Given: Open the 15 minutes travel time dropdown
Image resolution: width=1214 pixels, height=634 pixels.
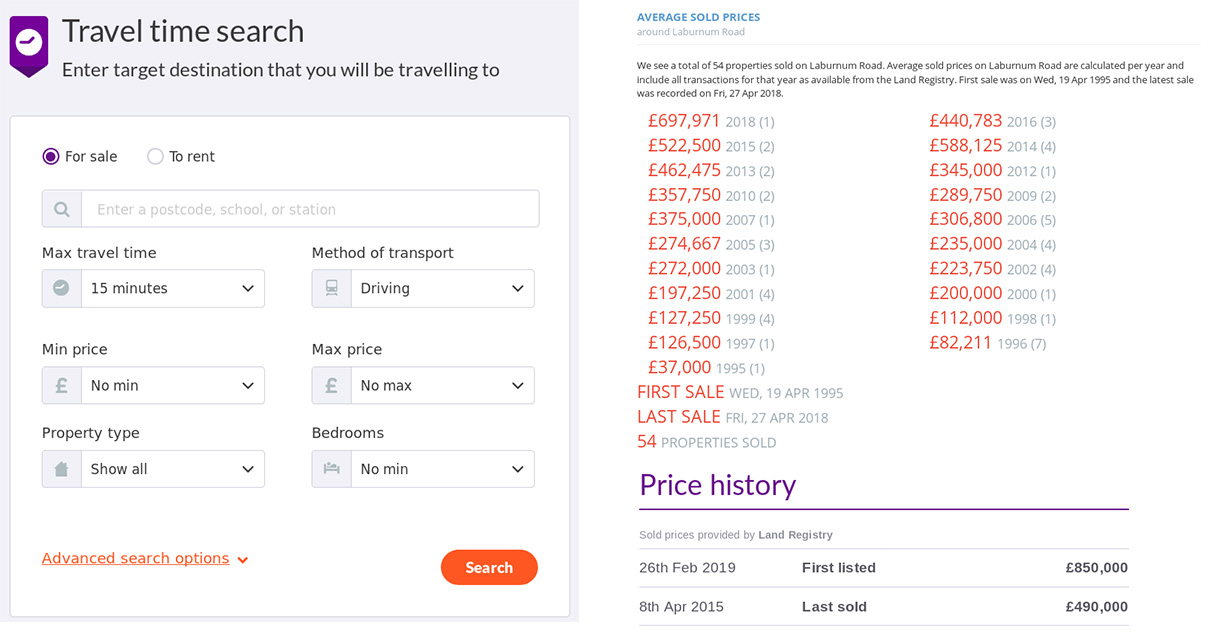Looking at the screenshot, I should (173, 288).
